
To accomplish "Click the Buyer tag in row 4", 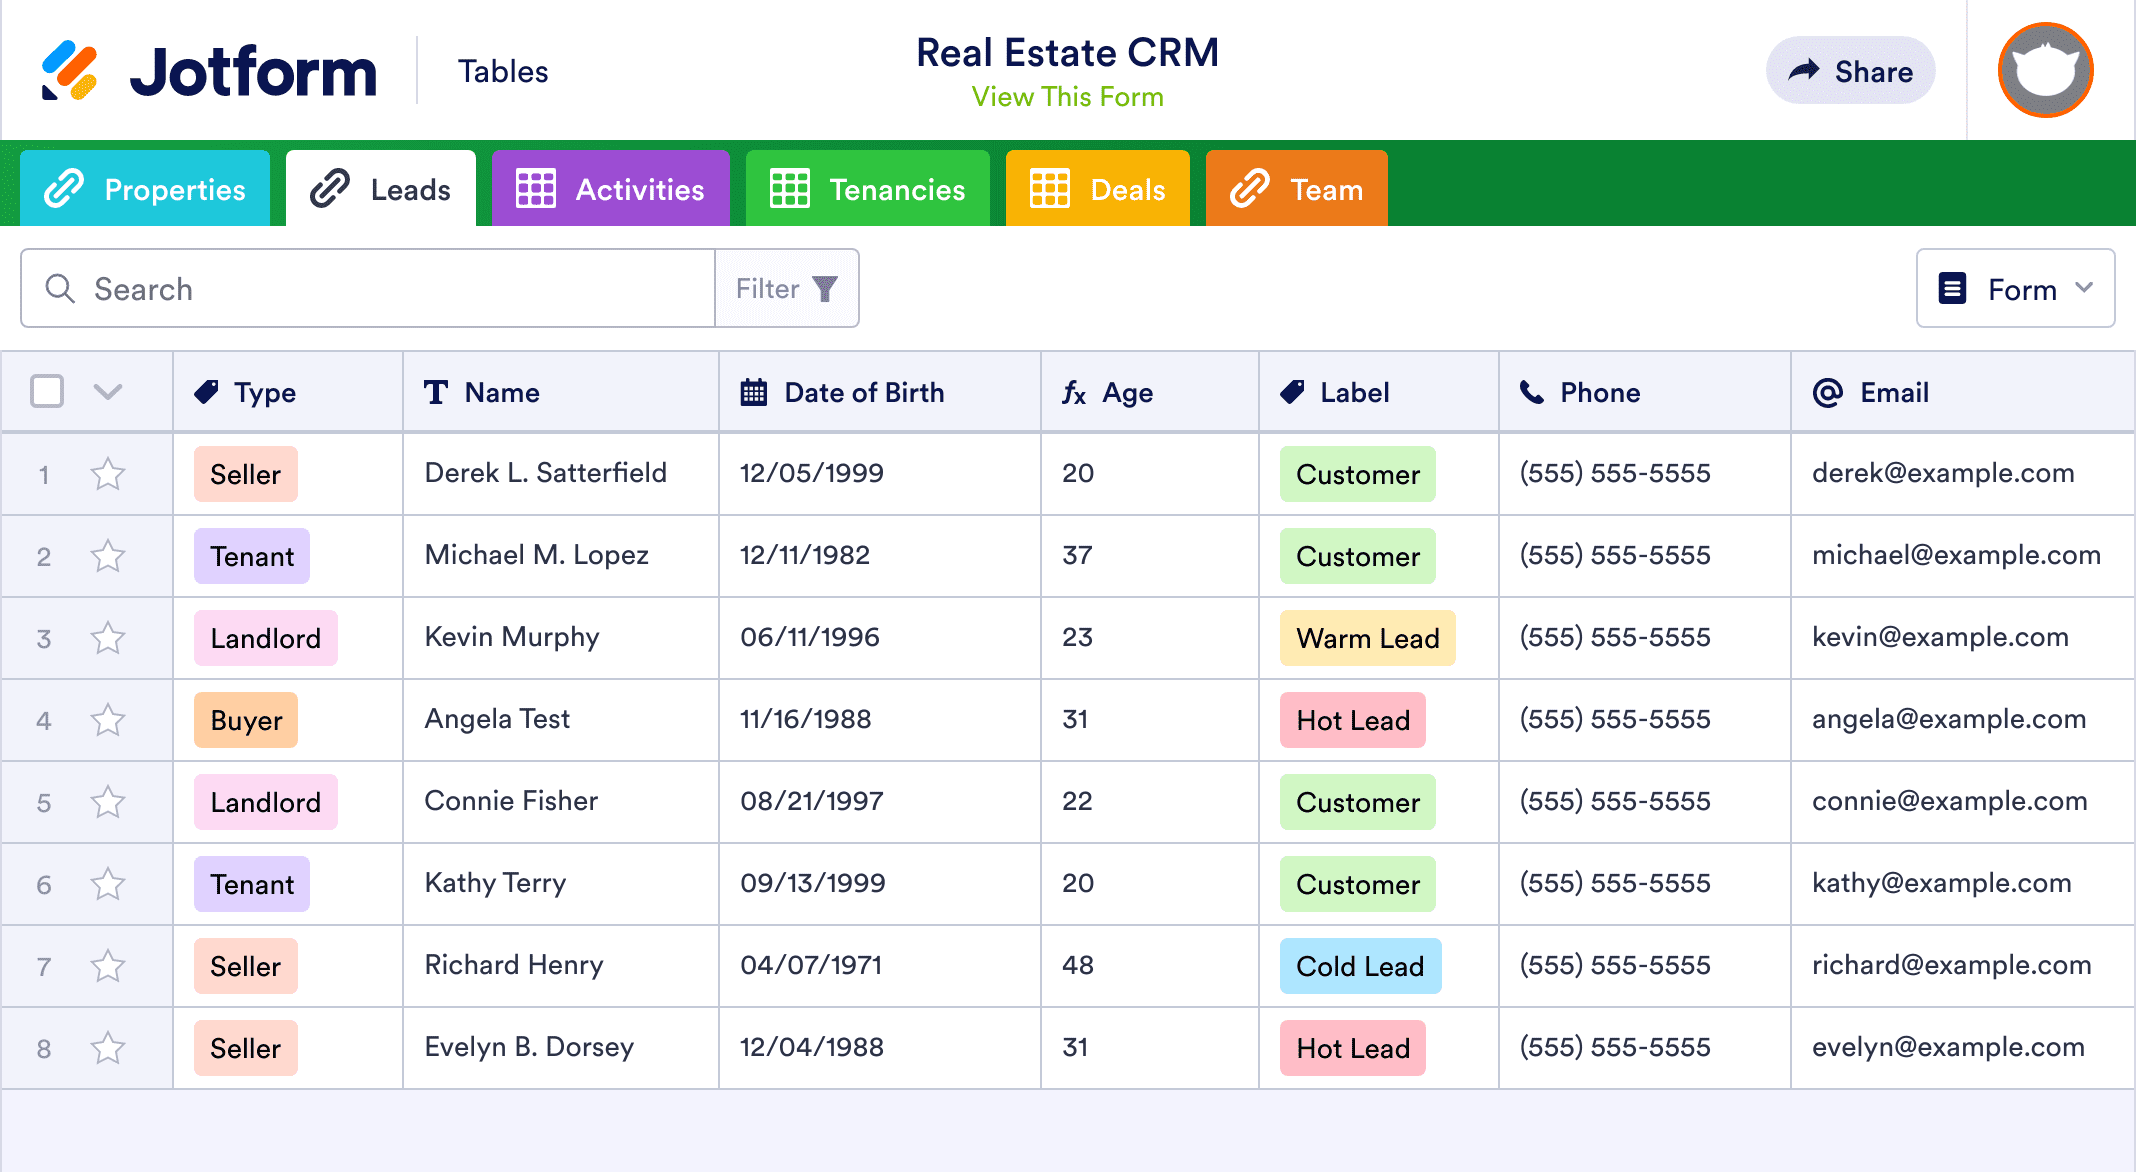I will [x=246, y=720].
